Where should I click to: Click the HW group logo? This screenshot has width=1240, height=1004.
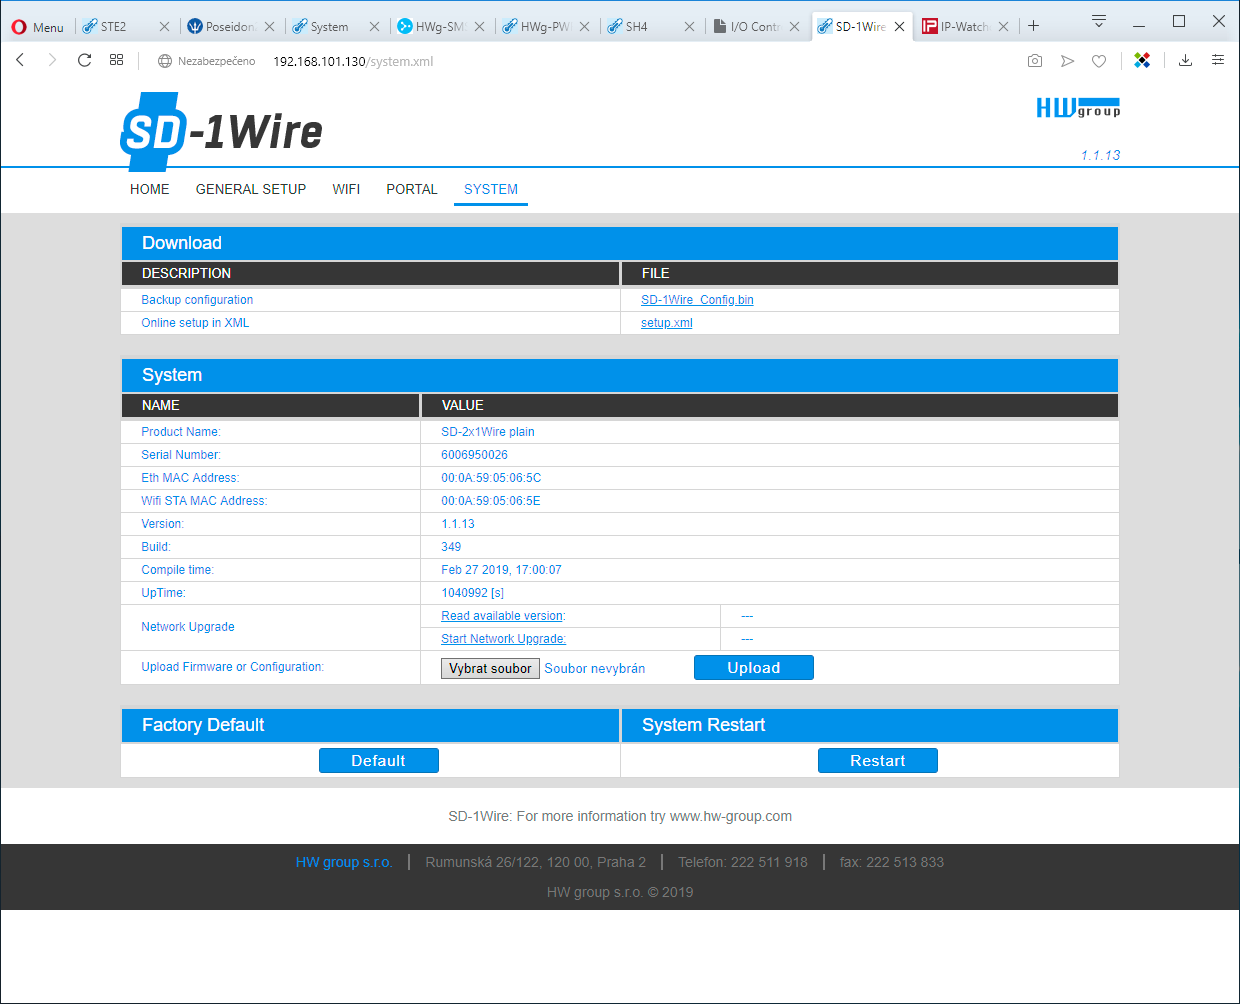pos(1078,108)
